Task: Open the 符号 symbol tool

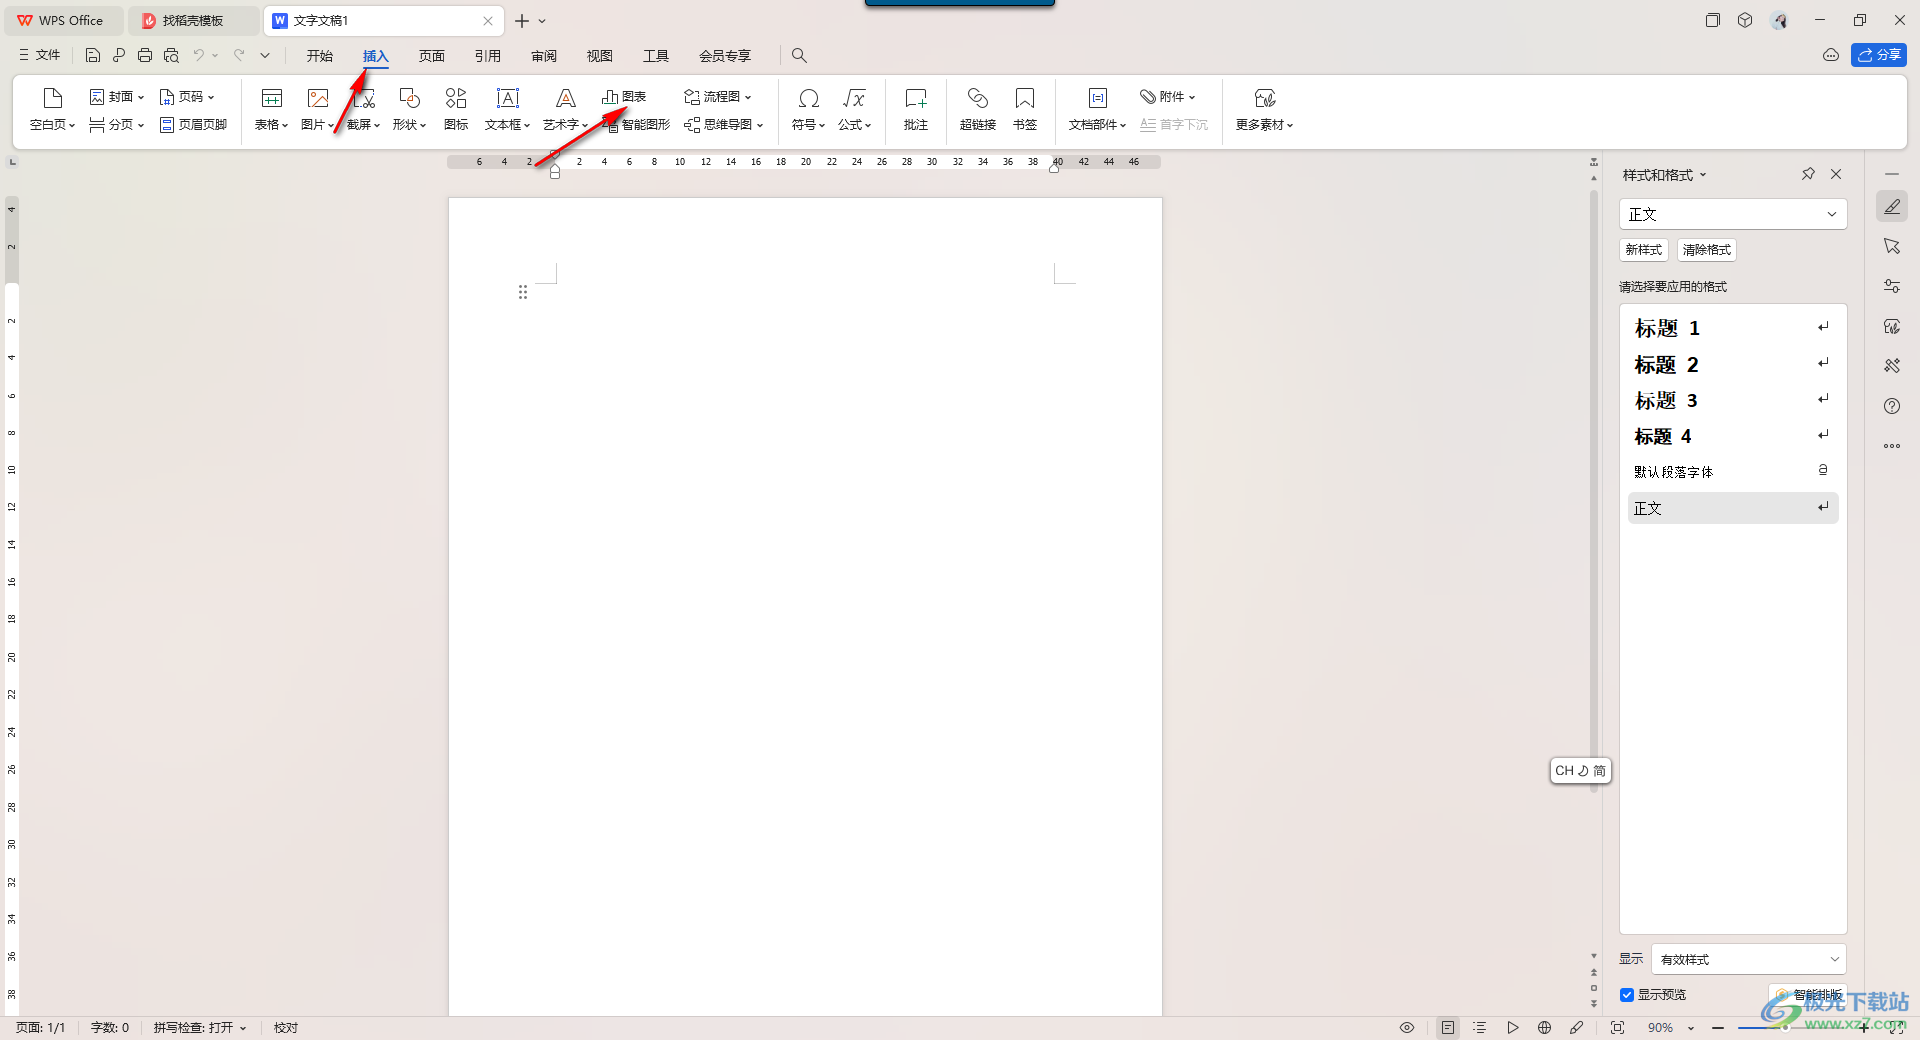Action: [808, 109]
